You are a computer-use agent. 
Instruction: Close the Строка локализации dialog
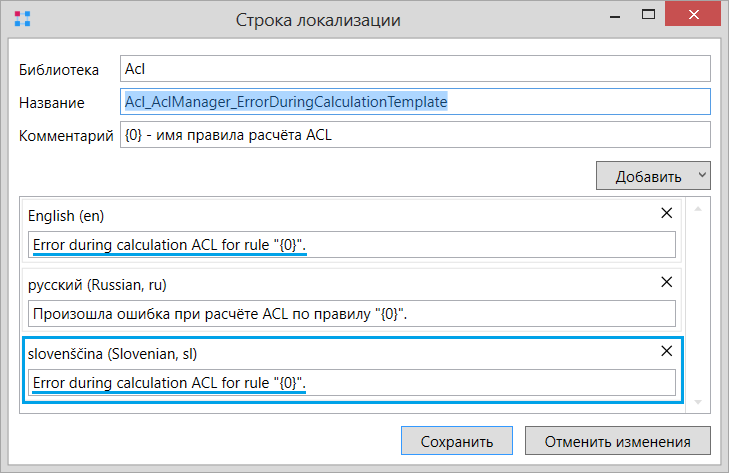(693, 14)
